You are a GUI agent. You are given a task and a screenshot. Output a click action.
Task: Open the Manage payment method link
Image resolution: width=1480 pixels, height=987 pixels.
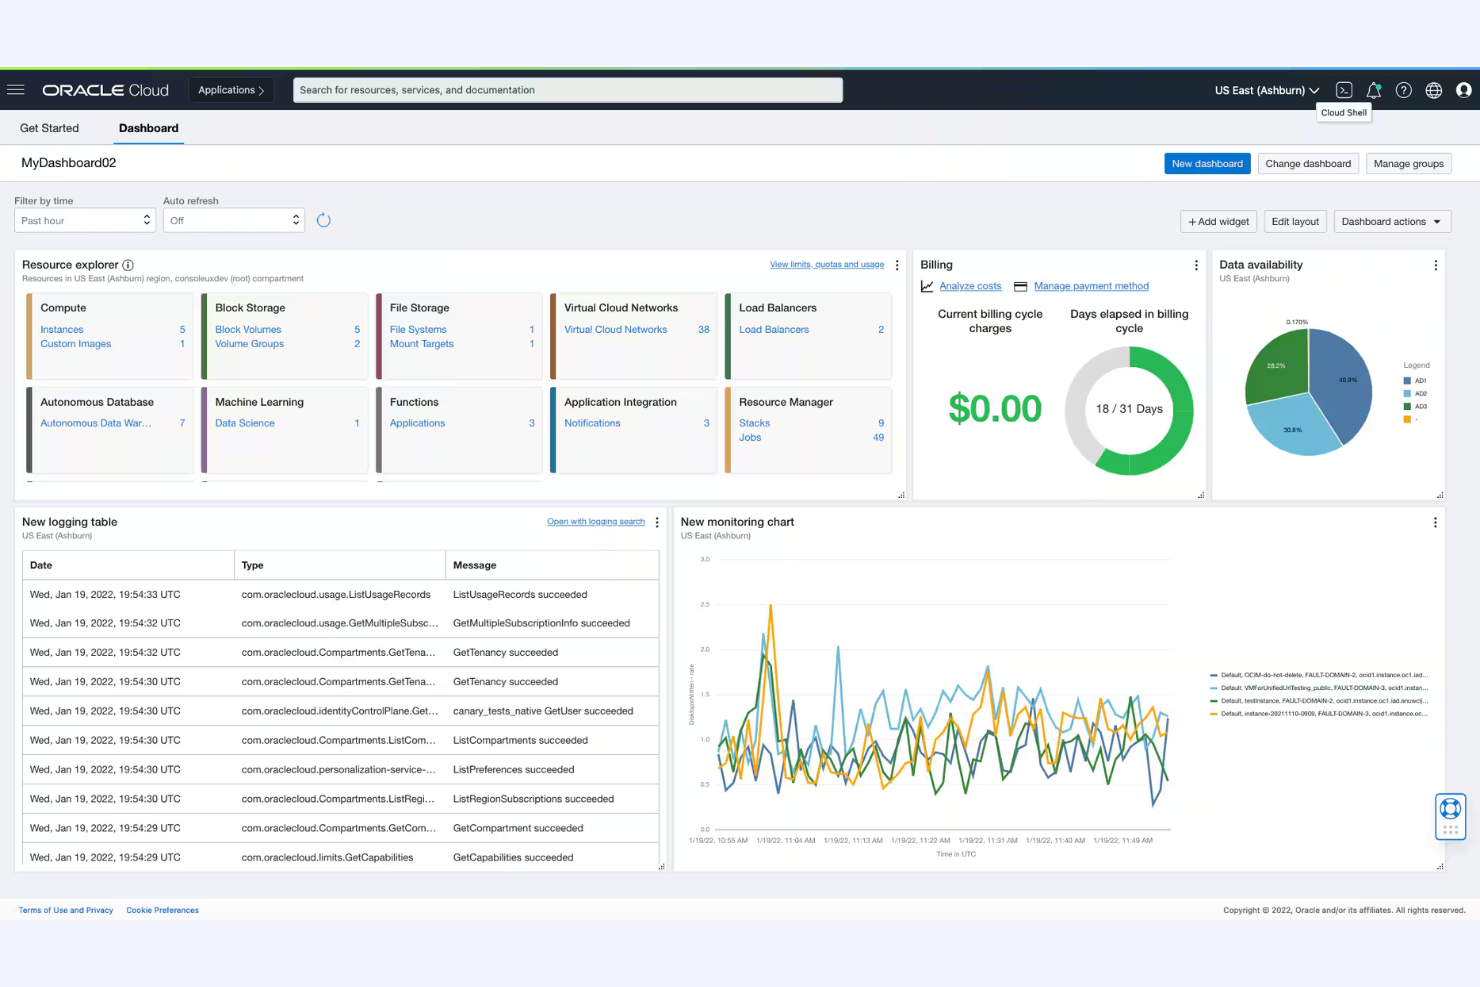click(1091, 286)
